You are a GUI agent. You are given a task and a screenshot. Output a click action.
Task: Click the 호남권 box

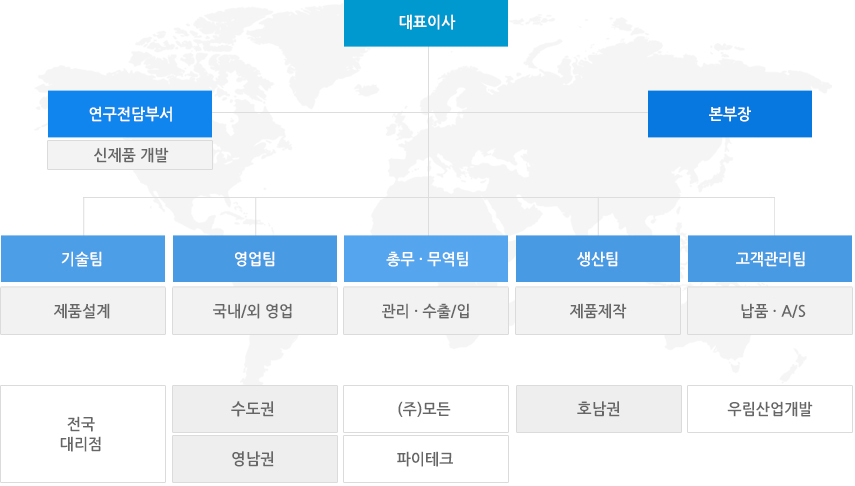(x=599, y=409)
